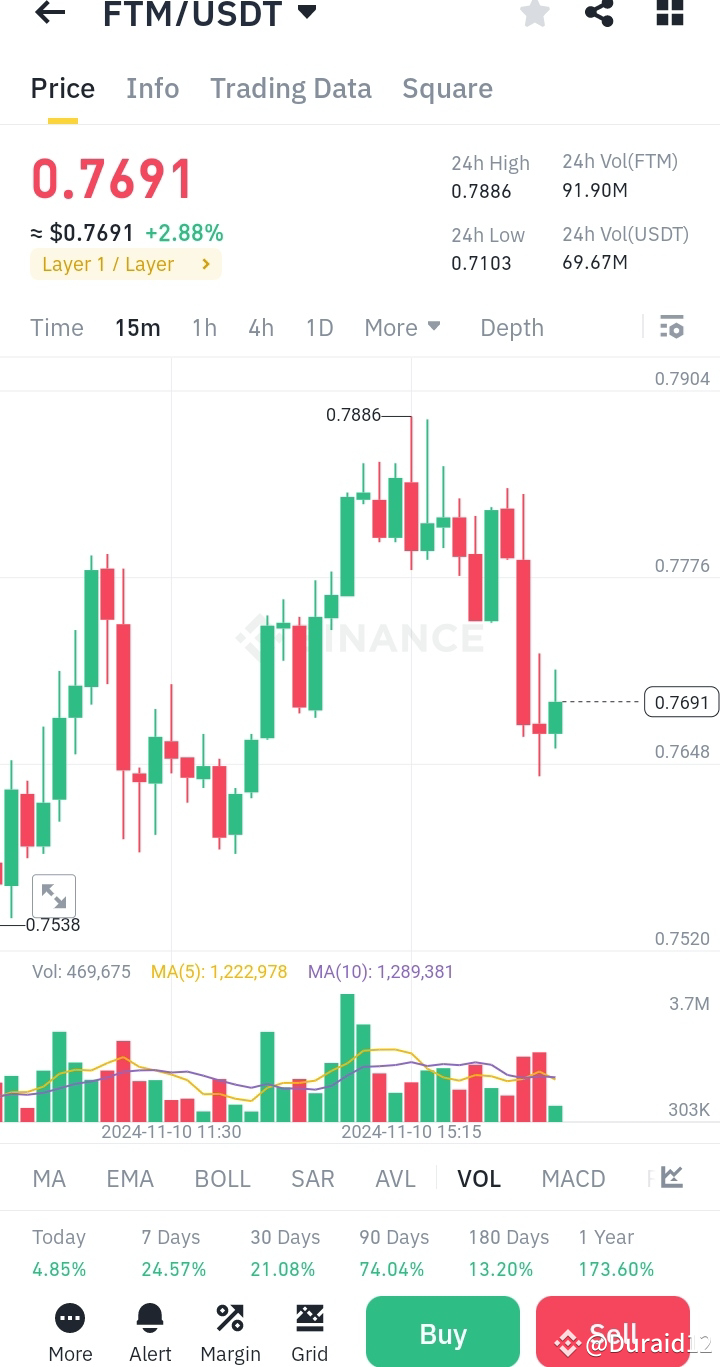Switch to the Trading Data tab
This screenshot has width=720, height=1367.
click(290, 88)
